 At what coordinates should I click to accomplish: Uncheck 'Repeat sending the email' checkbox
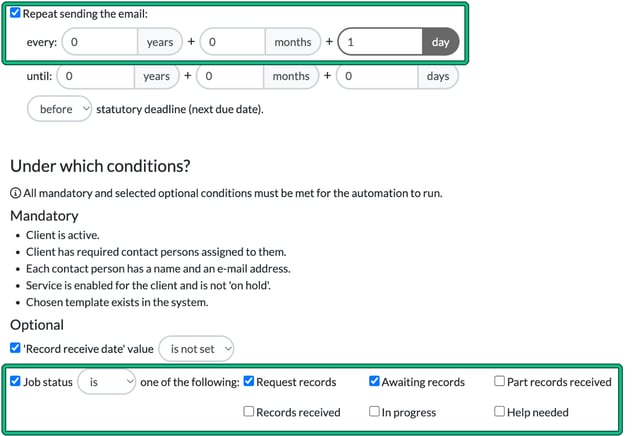(x=15, y=13)
